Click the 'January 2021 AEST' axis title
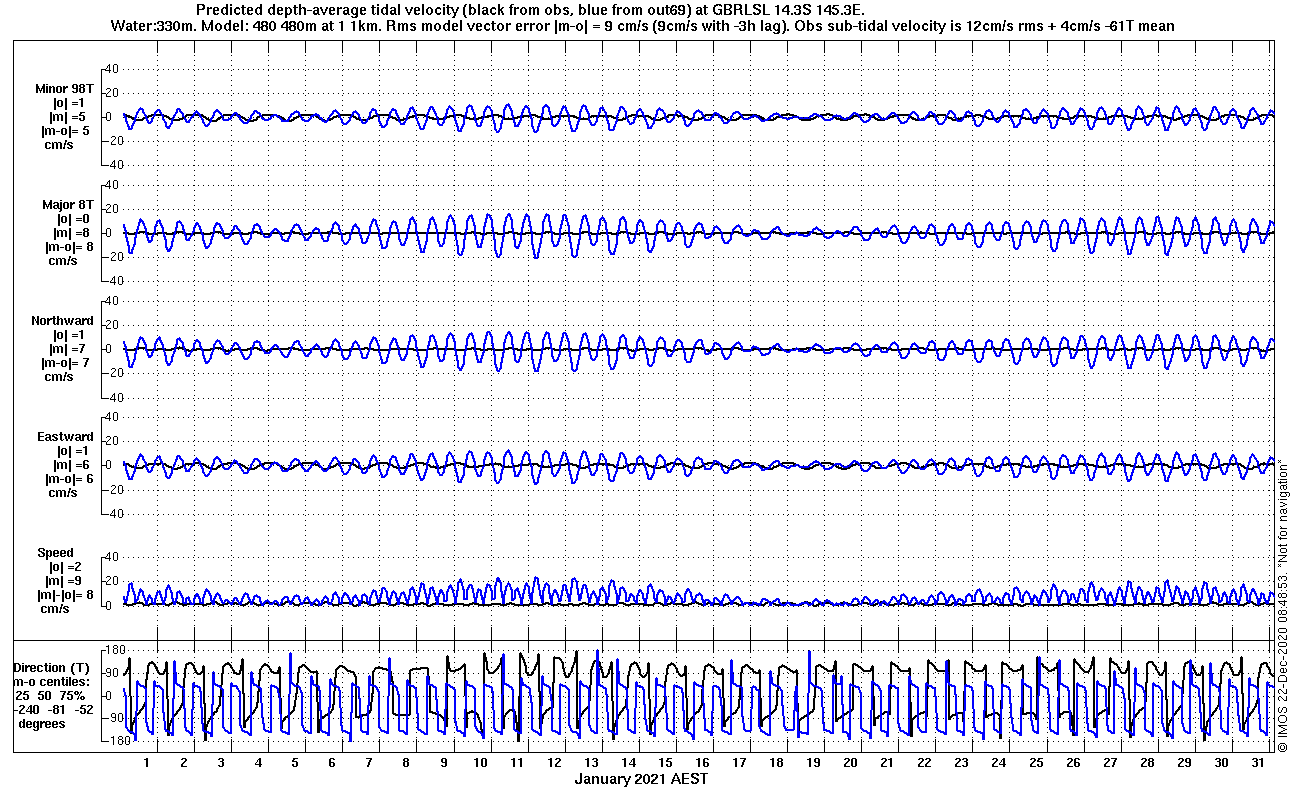Viewport: 1300px width, 800px height. [x=641, y=779]
